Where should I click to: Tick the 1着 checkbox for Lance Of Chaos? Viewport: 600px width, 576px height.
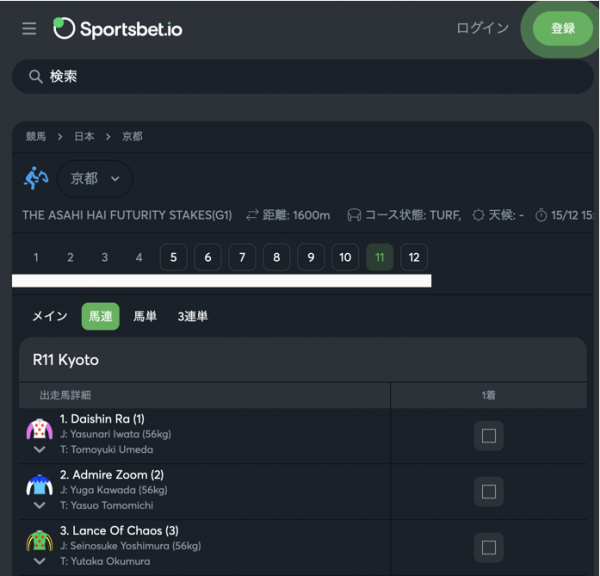tap(489, 547)
